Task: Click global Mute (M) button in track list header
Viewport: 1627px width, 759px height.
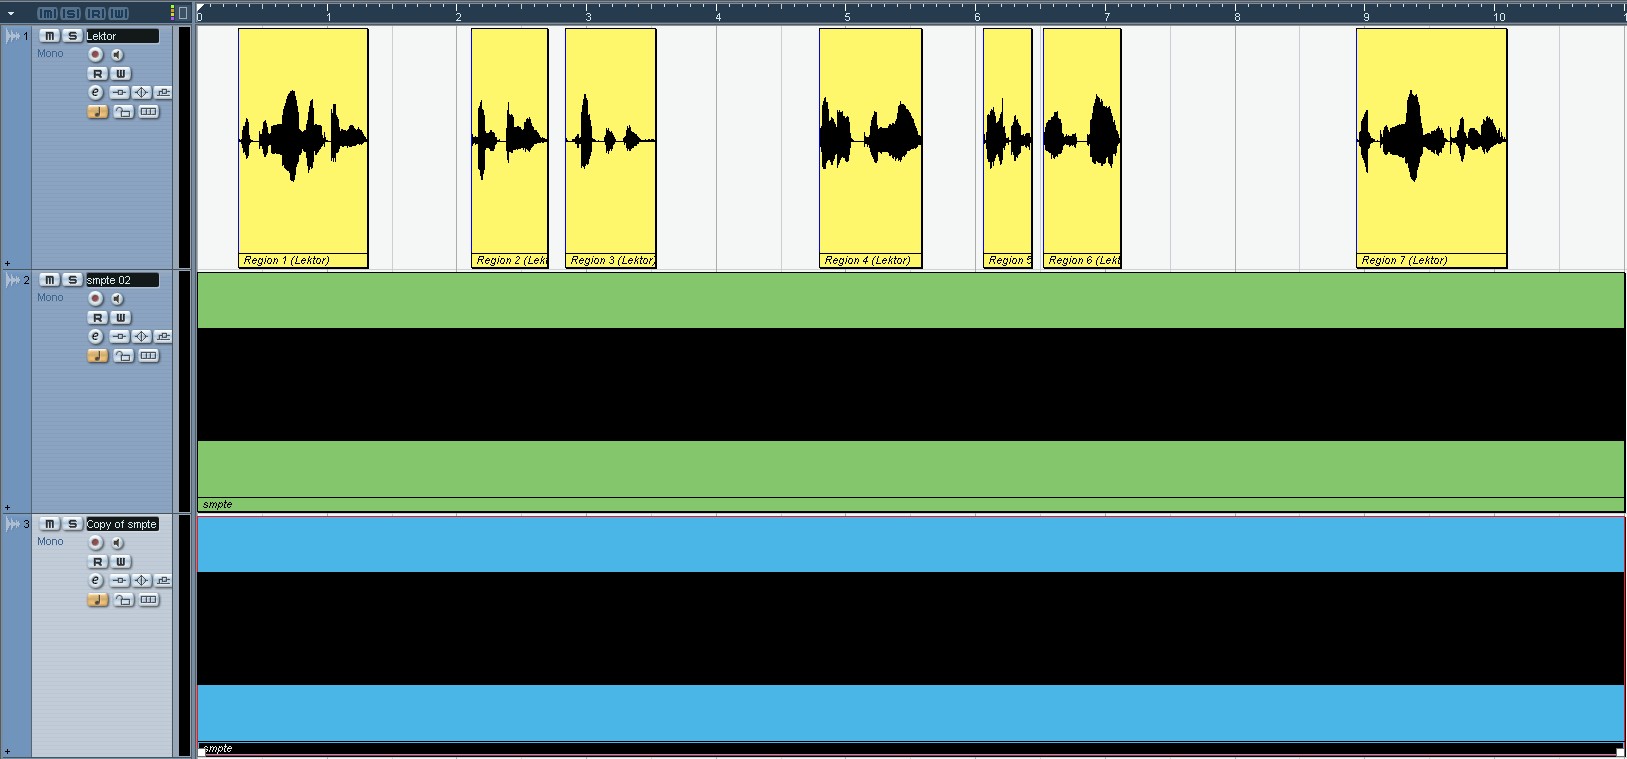Action: tap(47, 13)
